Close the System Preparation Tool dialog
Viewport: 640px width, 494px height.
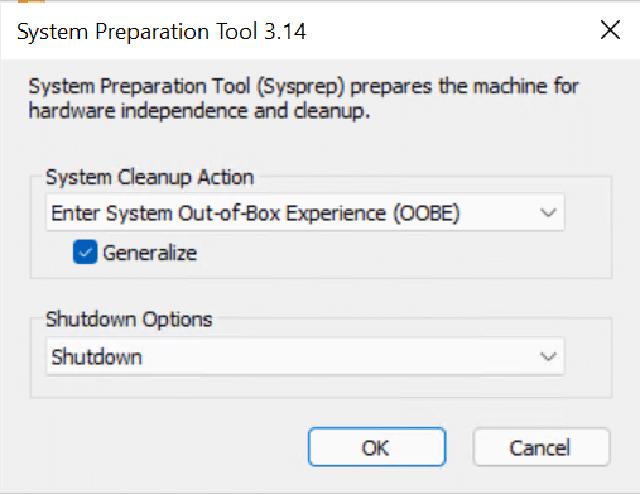tap(610, 31)
